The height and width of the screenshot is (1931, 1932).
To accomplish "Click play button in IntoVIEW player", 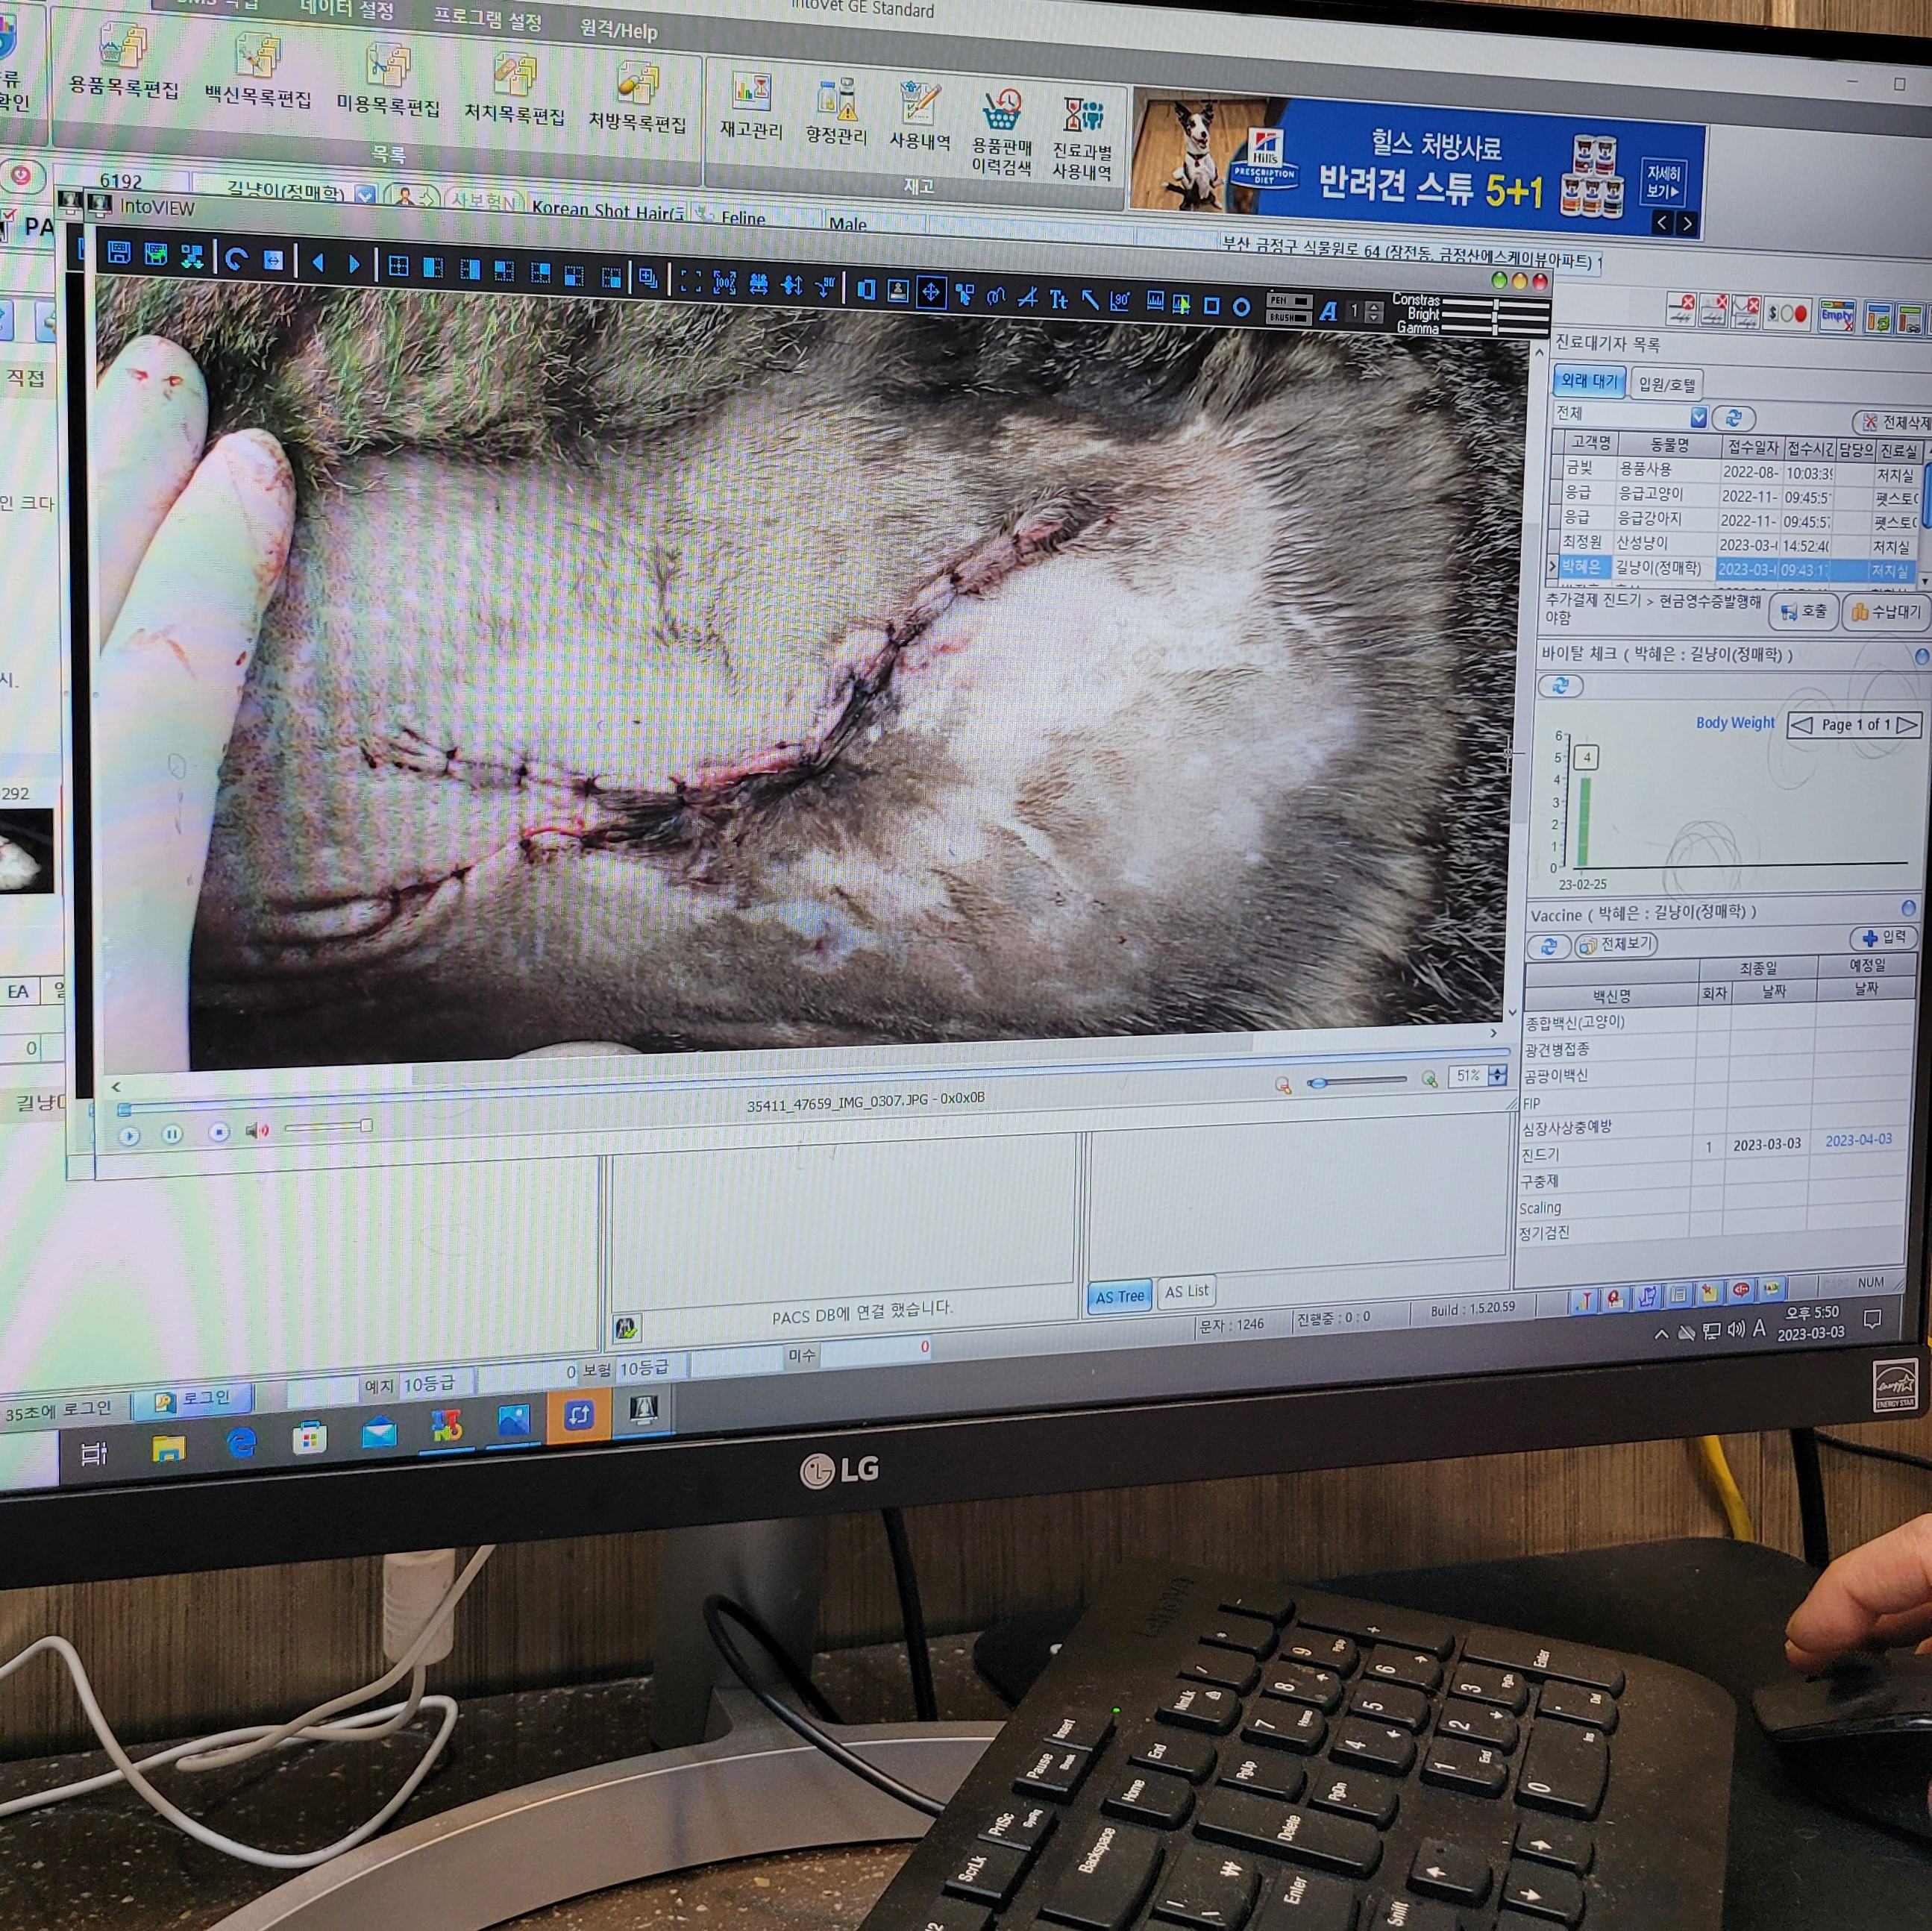I will (x=129, y=1136).
